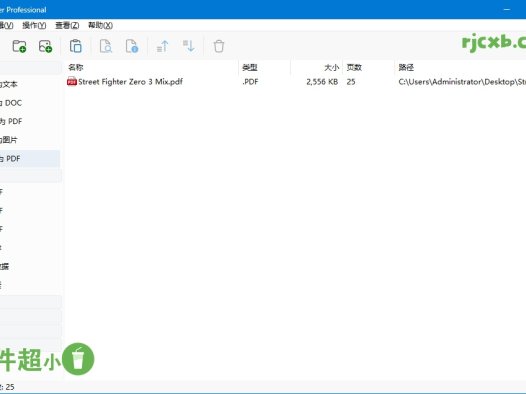
Task: Move the file up with arrow icon
Action: click(162, 46)
